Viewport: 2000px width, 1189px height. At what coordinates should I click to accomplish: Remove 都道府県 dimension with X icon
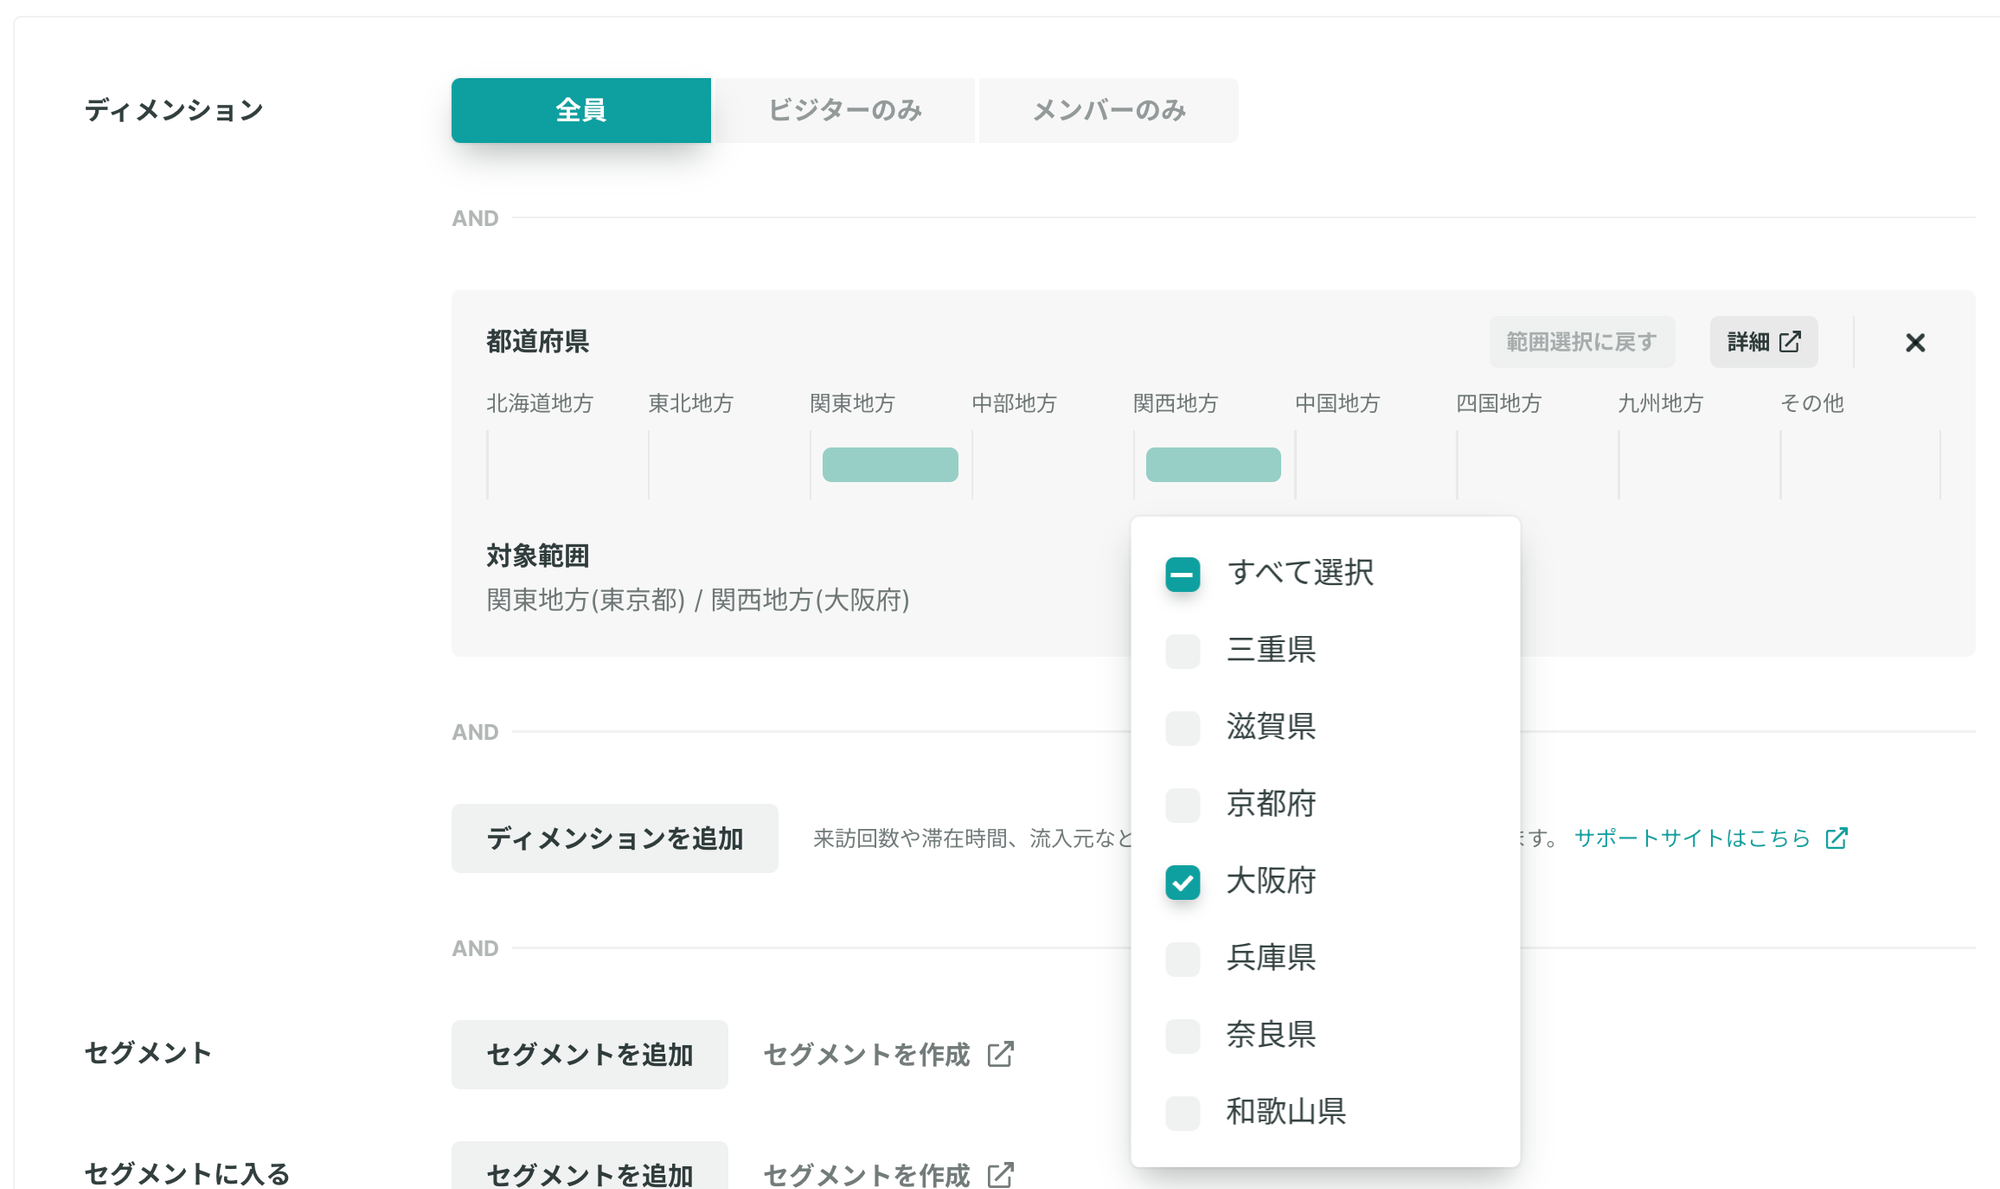[1915, 343]
